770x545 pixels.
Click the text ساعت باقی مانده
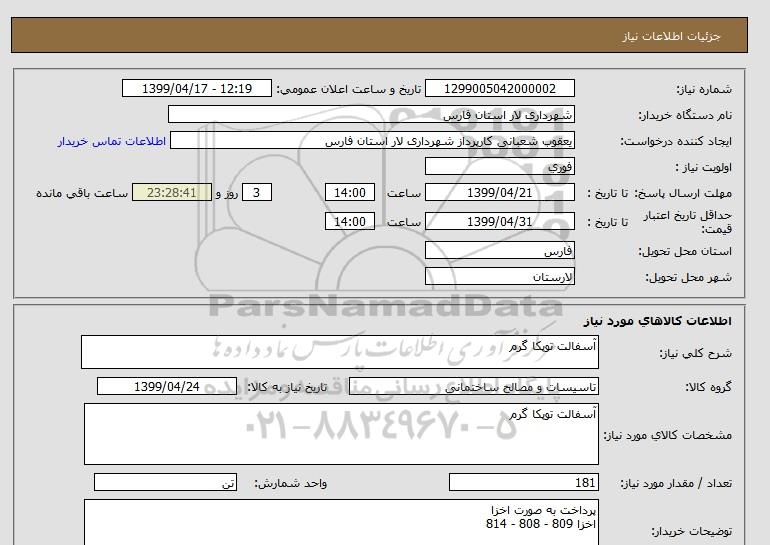82,193
